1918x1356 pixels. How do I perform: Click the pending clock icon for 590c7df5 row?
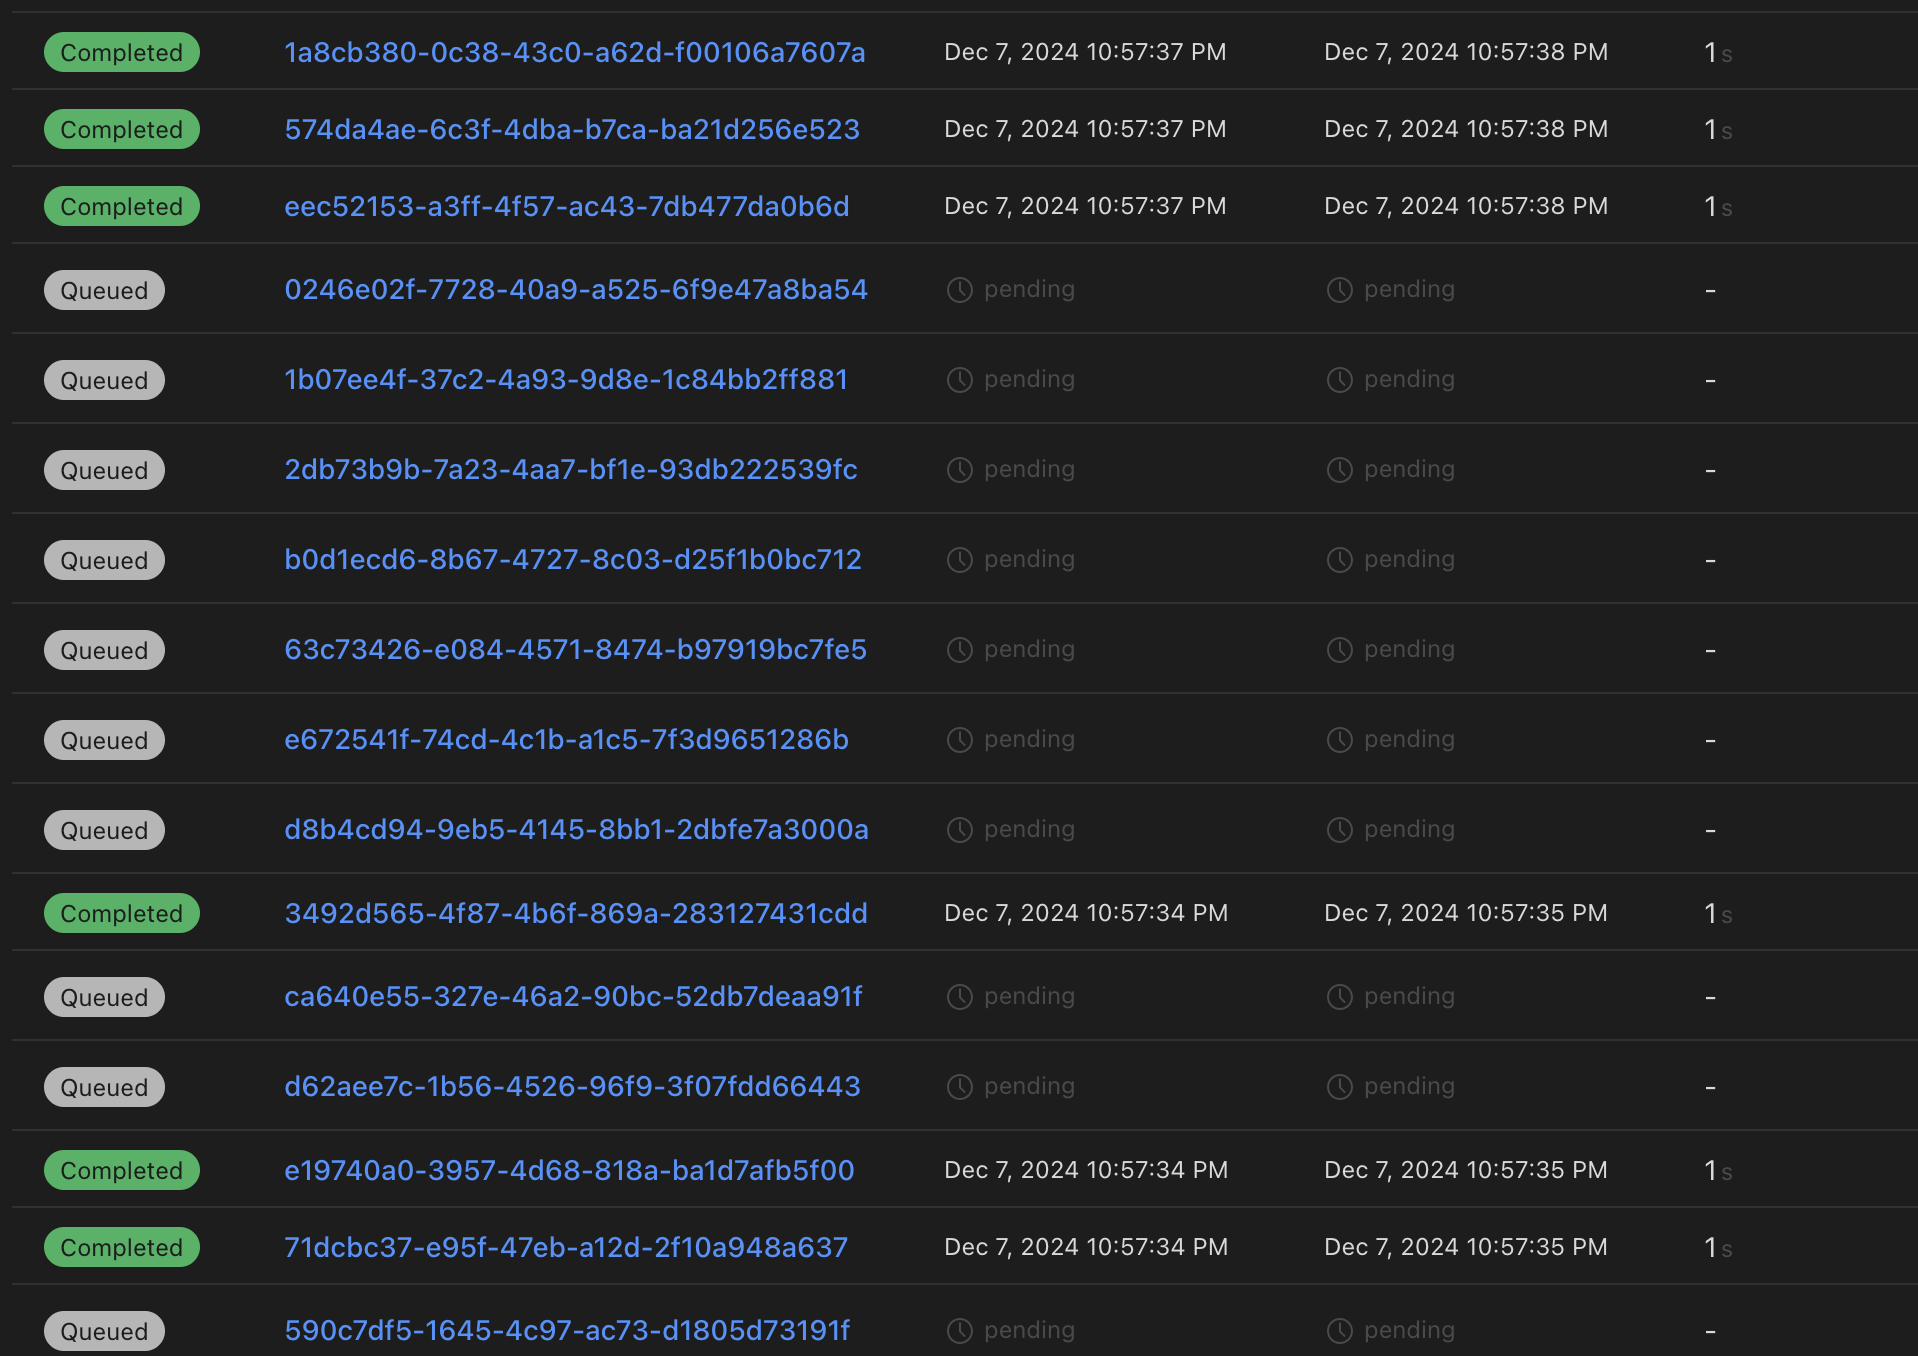[x=960, y=1330]
